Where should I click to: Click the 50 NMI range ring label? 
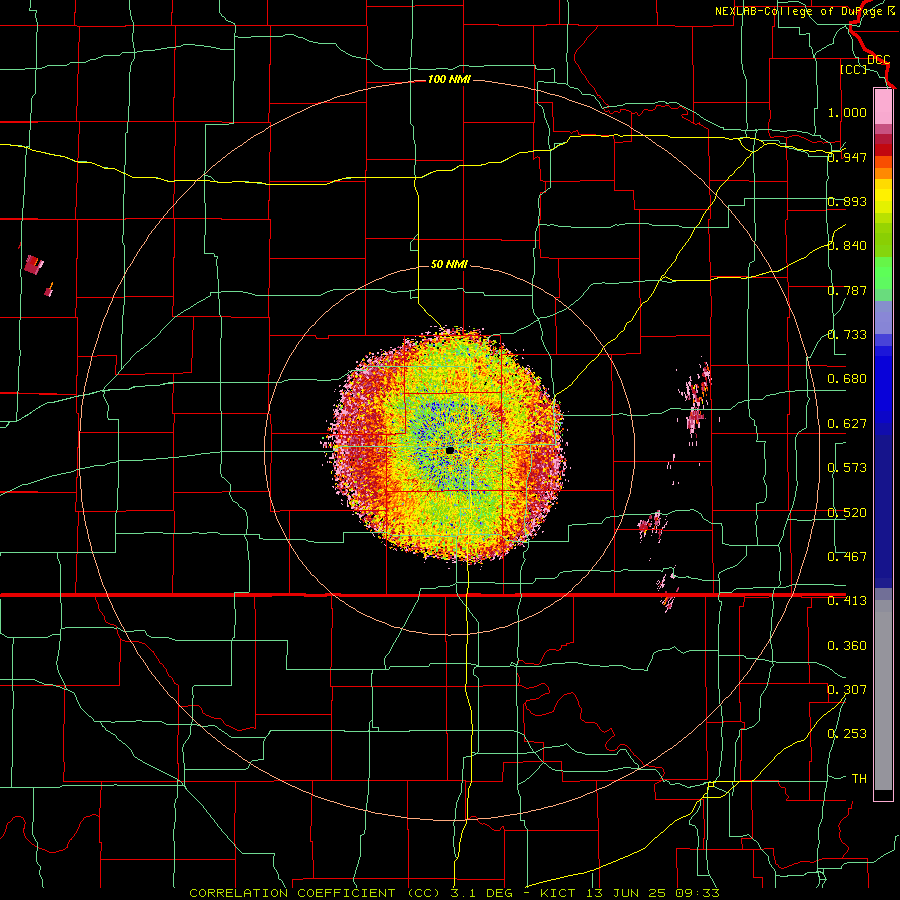coord(449,264)
